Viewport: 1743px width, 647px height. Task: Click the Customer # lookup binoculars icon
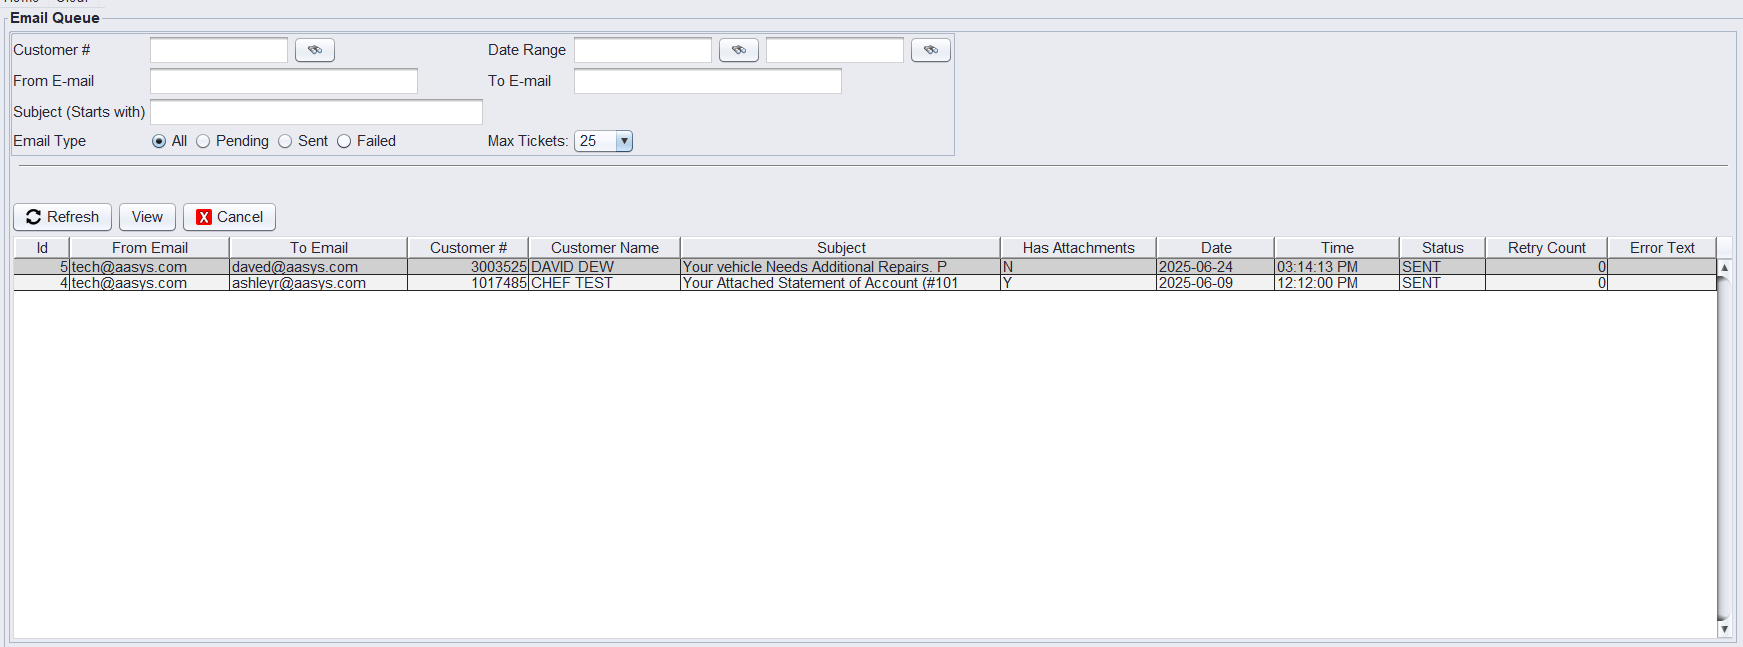pyautogui.click(x=314, y=50)
